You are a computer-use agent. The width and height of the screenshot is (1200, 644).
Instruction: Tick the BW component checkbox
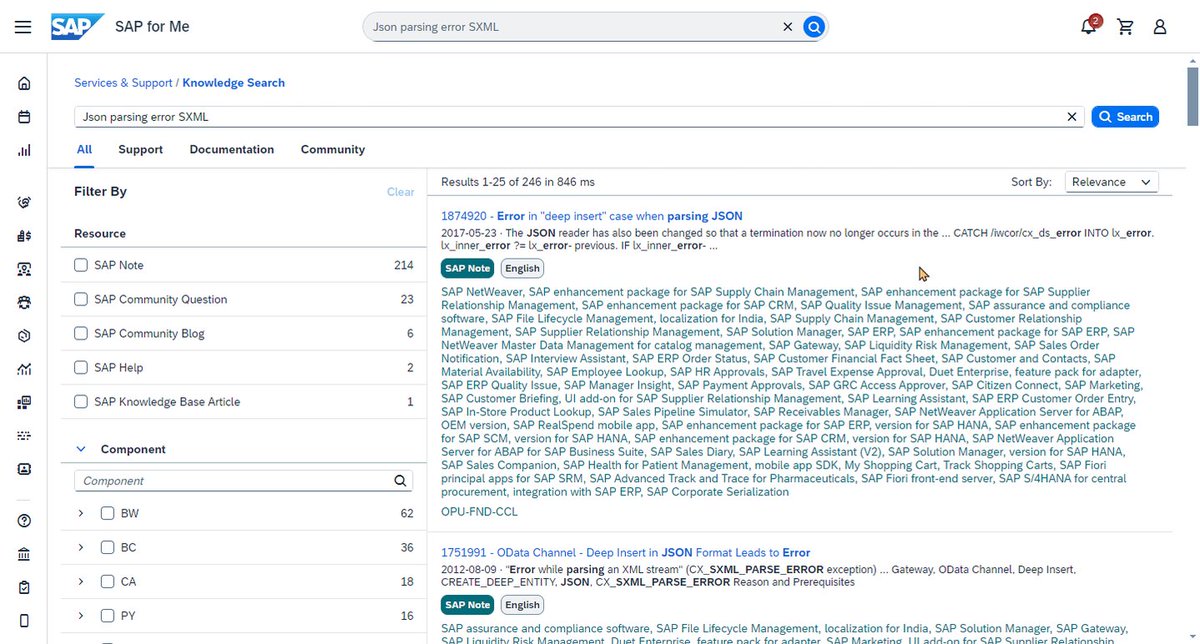coord(107,513)
